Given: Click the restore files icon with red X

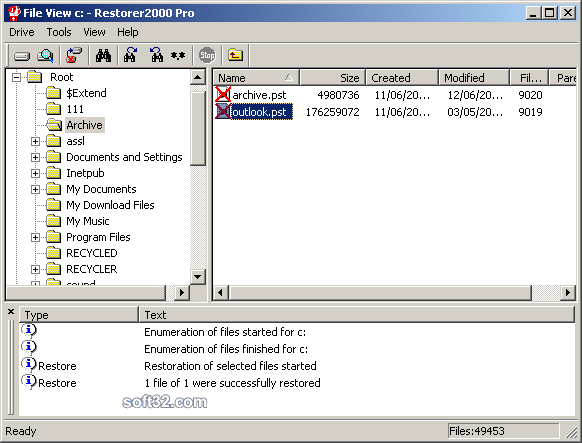Looking at the screenshot, I should click(74, 55).
